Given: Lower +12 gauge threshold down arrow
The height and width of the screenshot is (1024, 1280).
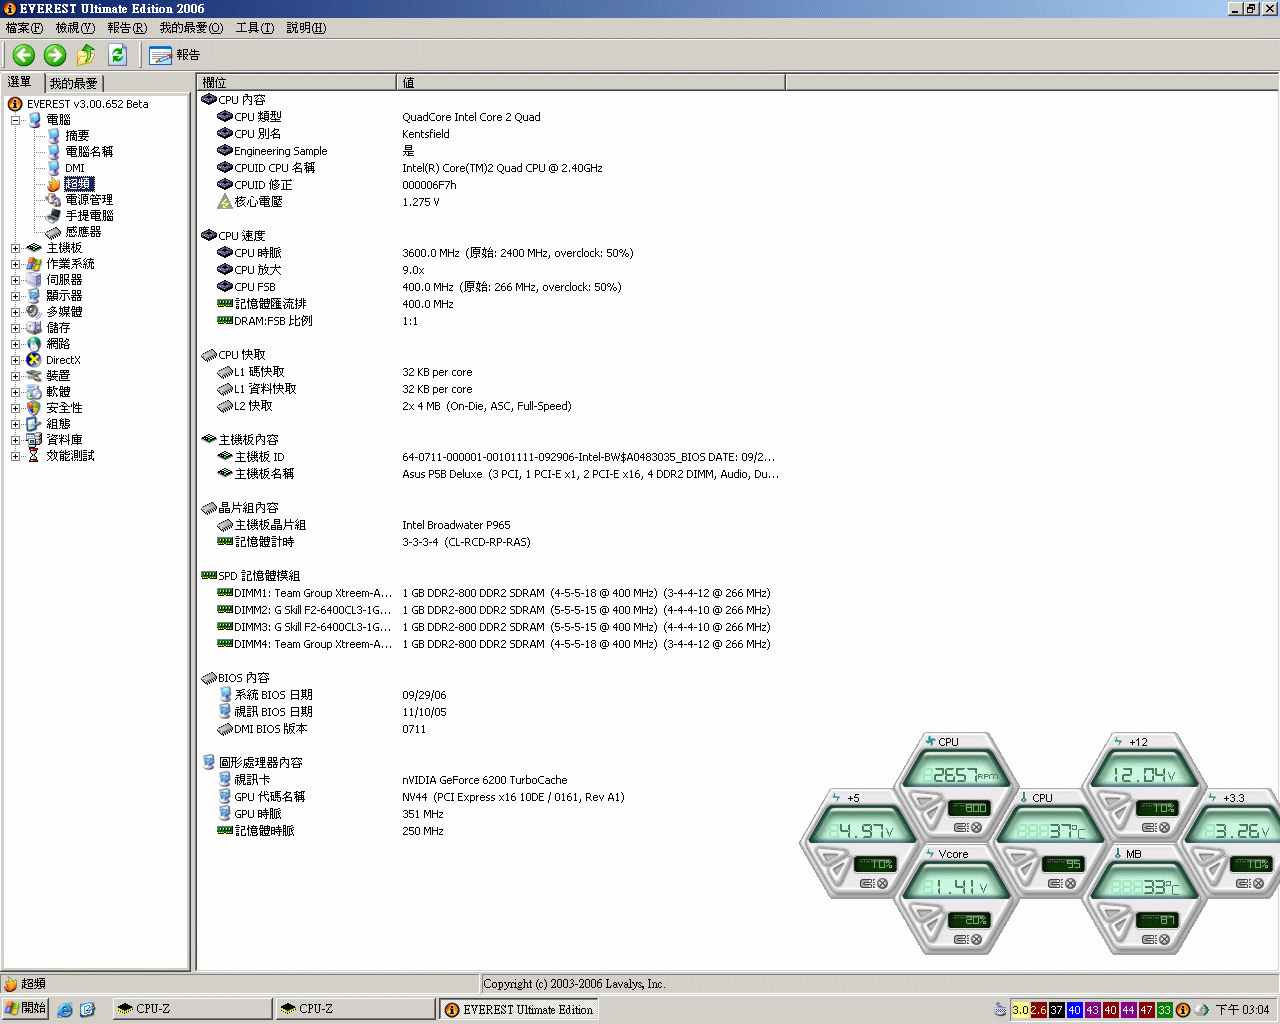Looking at the screenshot, I should click(x=1121, y=814).
